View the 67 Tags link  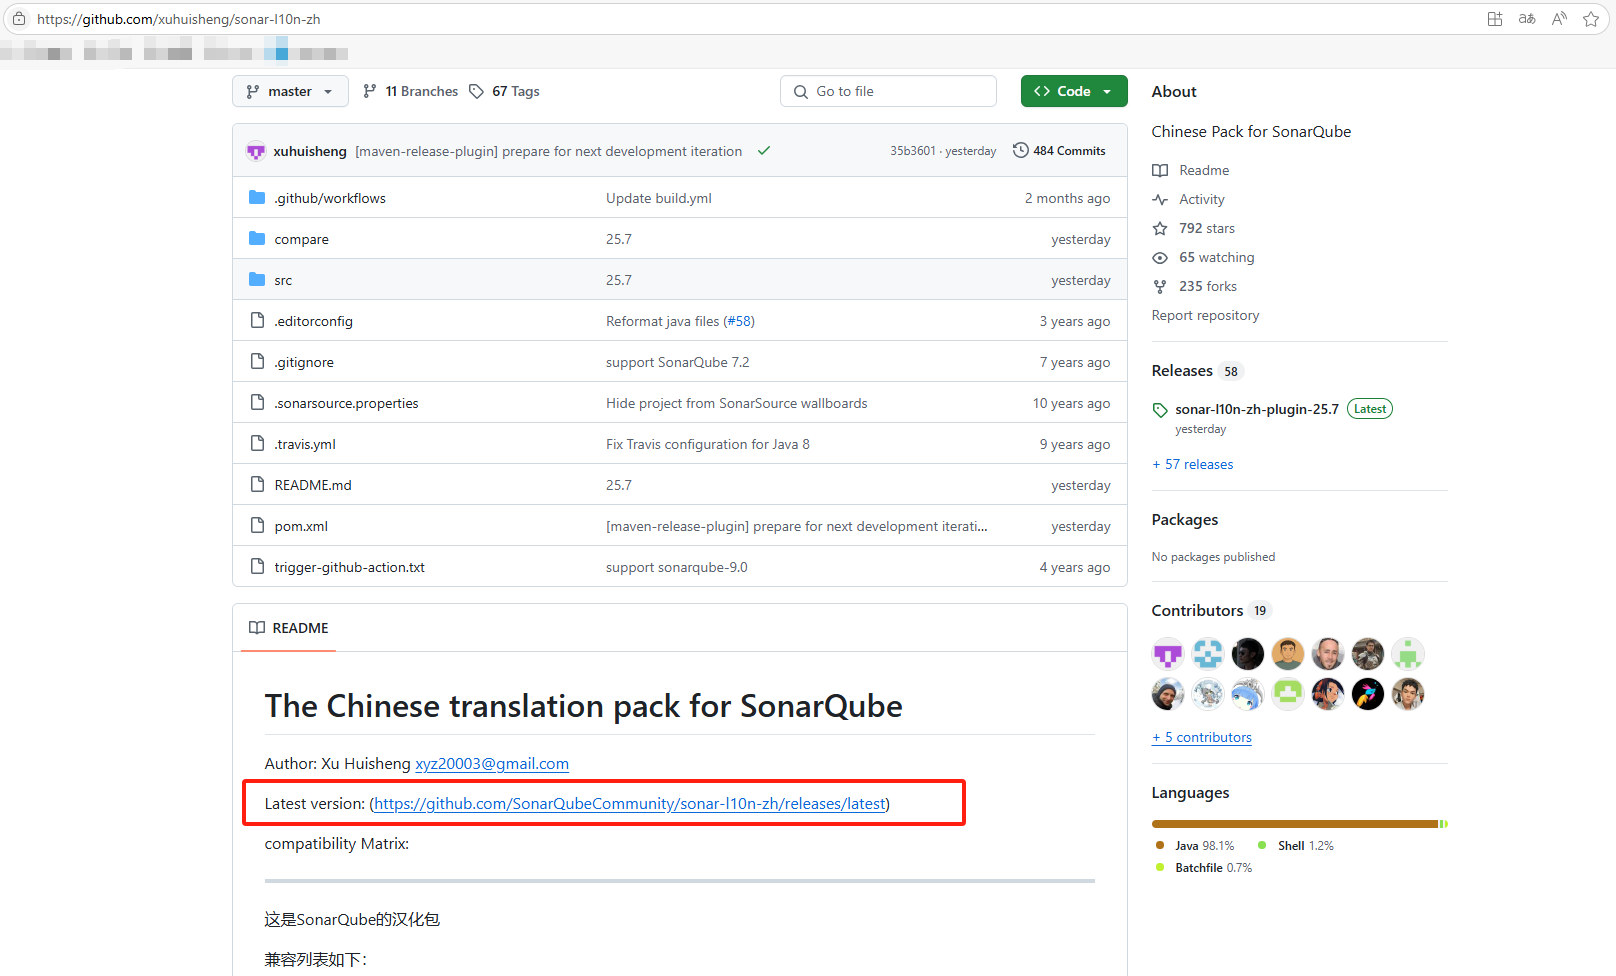click(505, 91)
